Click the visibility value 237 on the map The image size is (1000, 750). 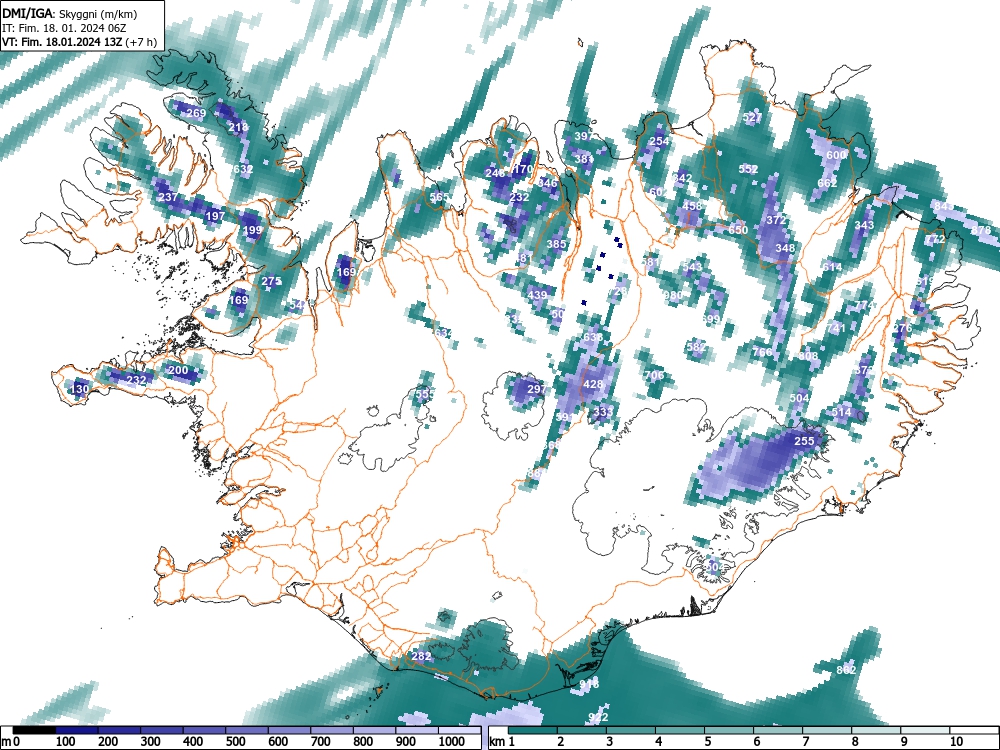point(168,197)
